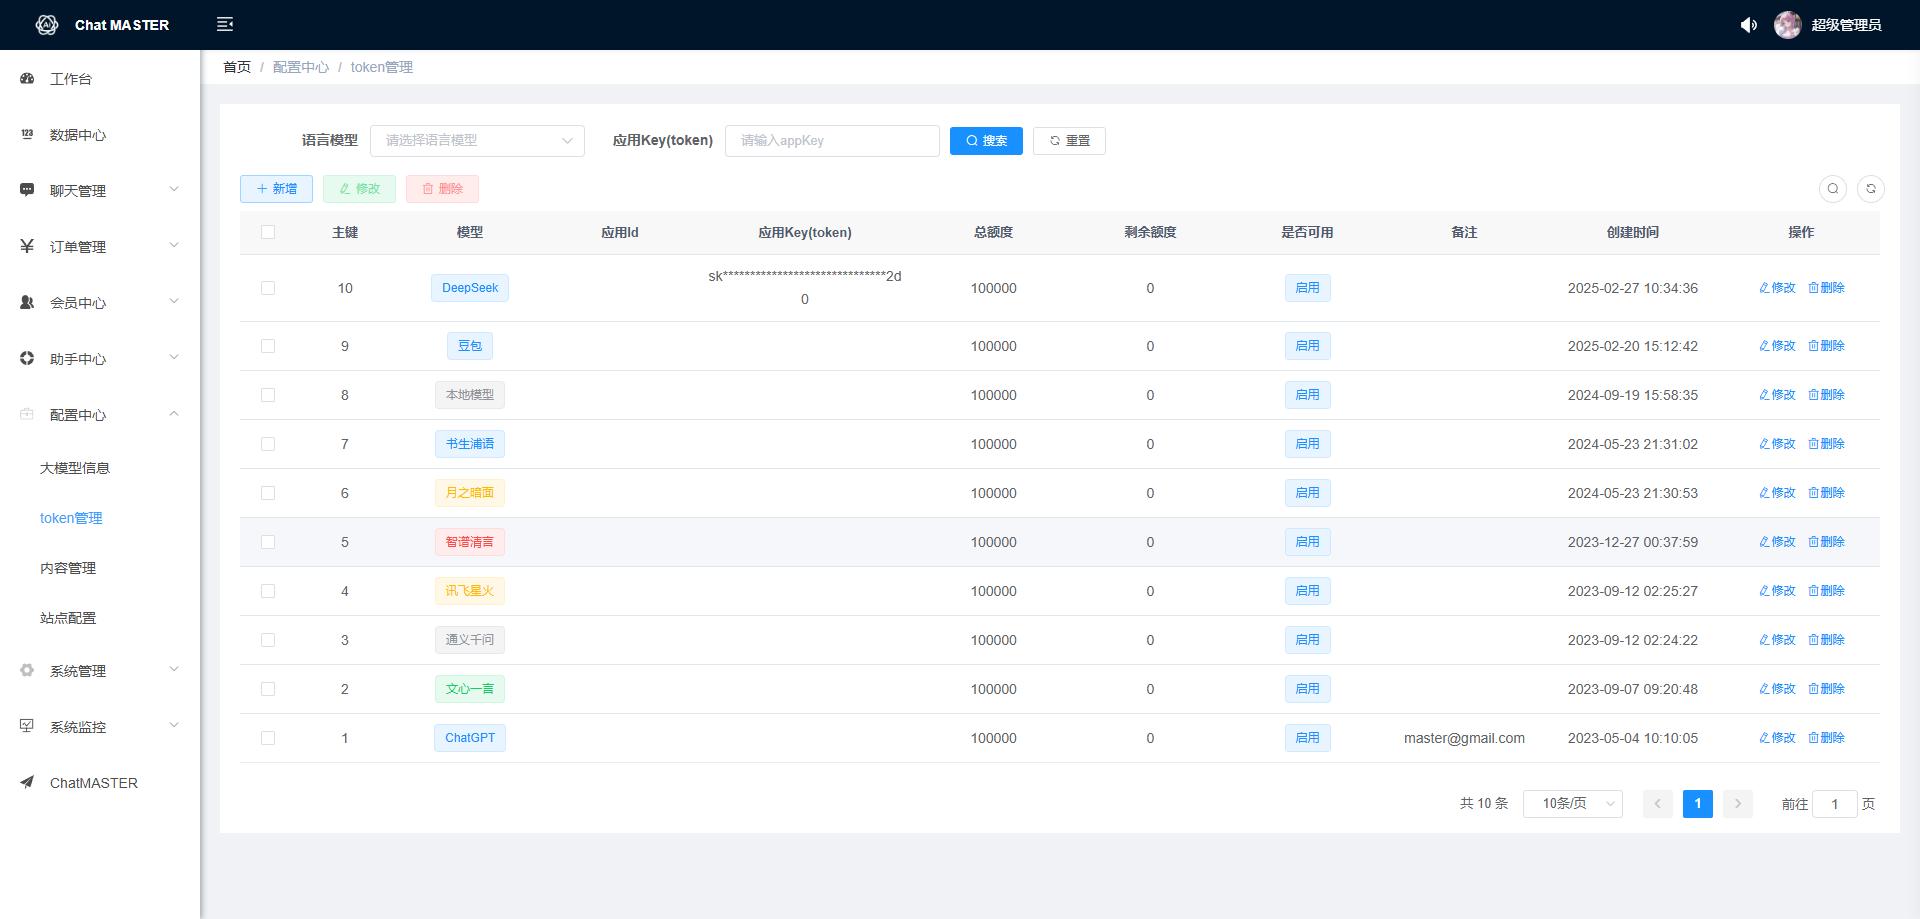Expand the 订单管理 menu chevron
This screenshot has height=919, width=1920.
174,245
